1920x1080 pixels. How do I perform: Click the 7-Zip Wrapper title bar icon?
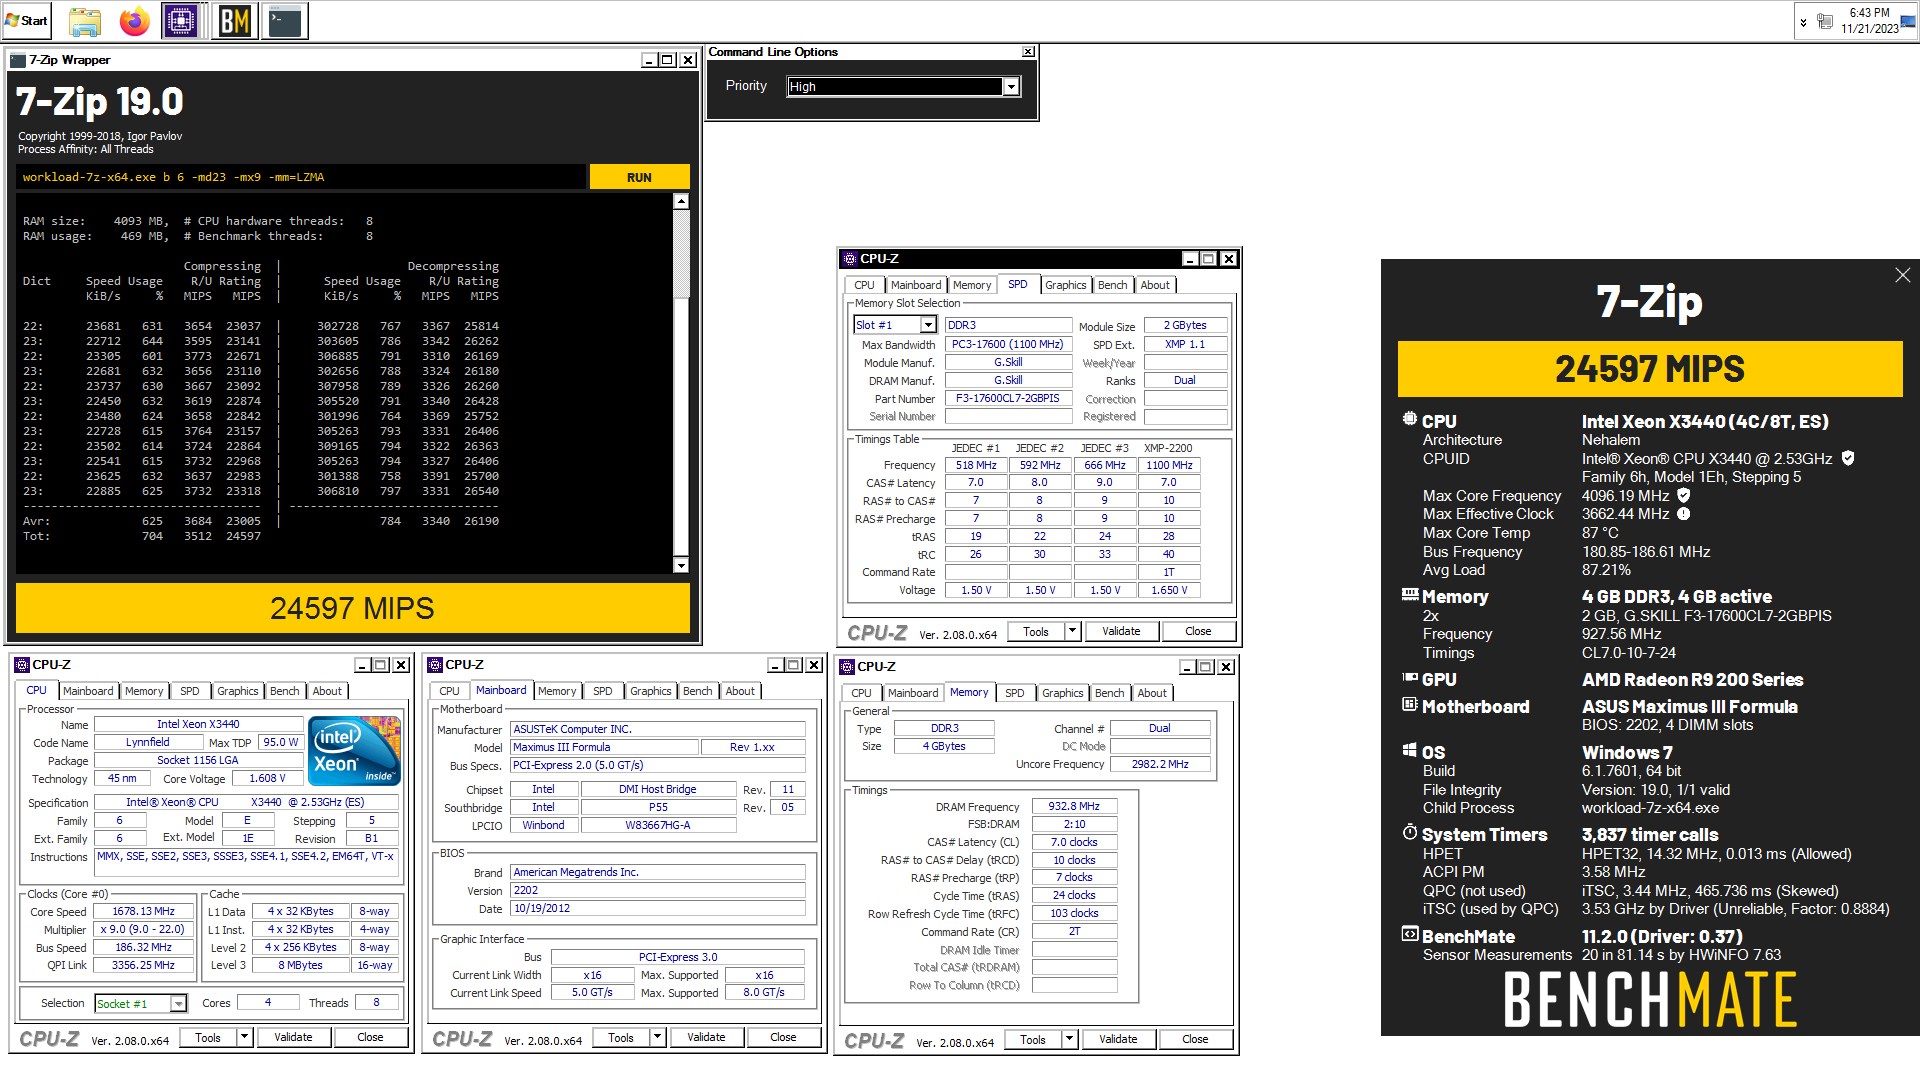click(x=17, y=60)
